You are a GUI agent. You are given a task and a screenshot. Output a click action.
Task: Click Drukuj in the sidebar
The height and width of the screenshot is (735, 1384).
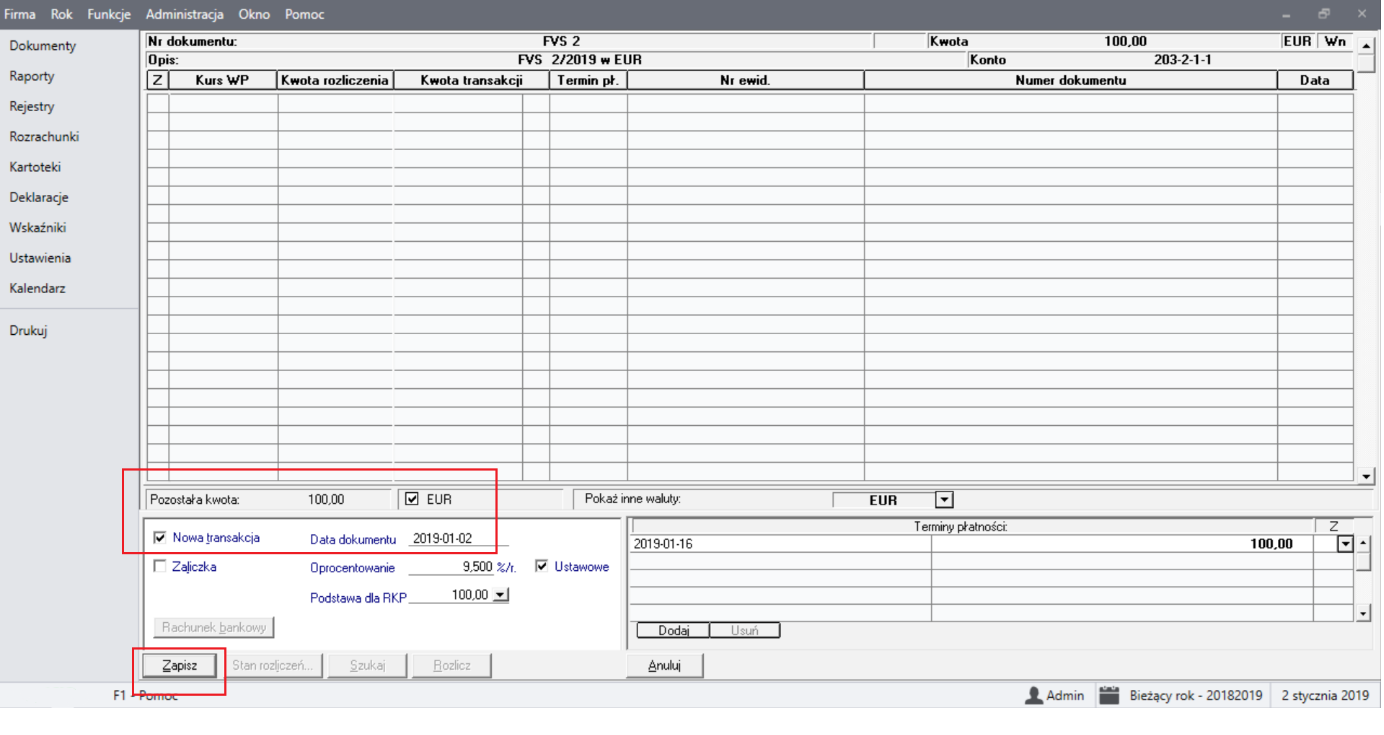pos(29,331)
